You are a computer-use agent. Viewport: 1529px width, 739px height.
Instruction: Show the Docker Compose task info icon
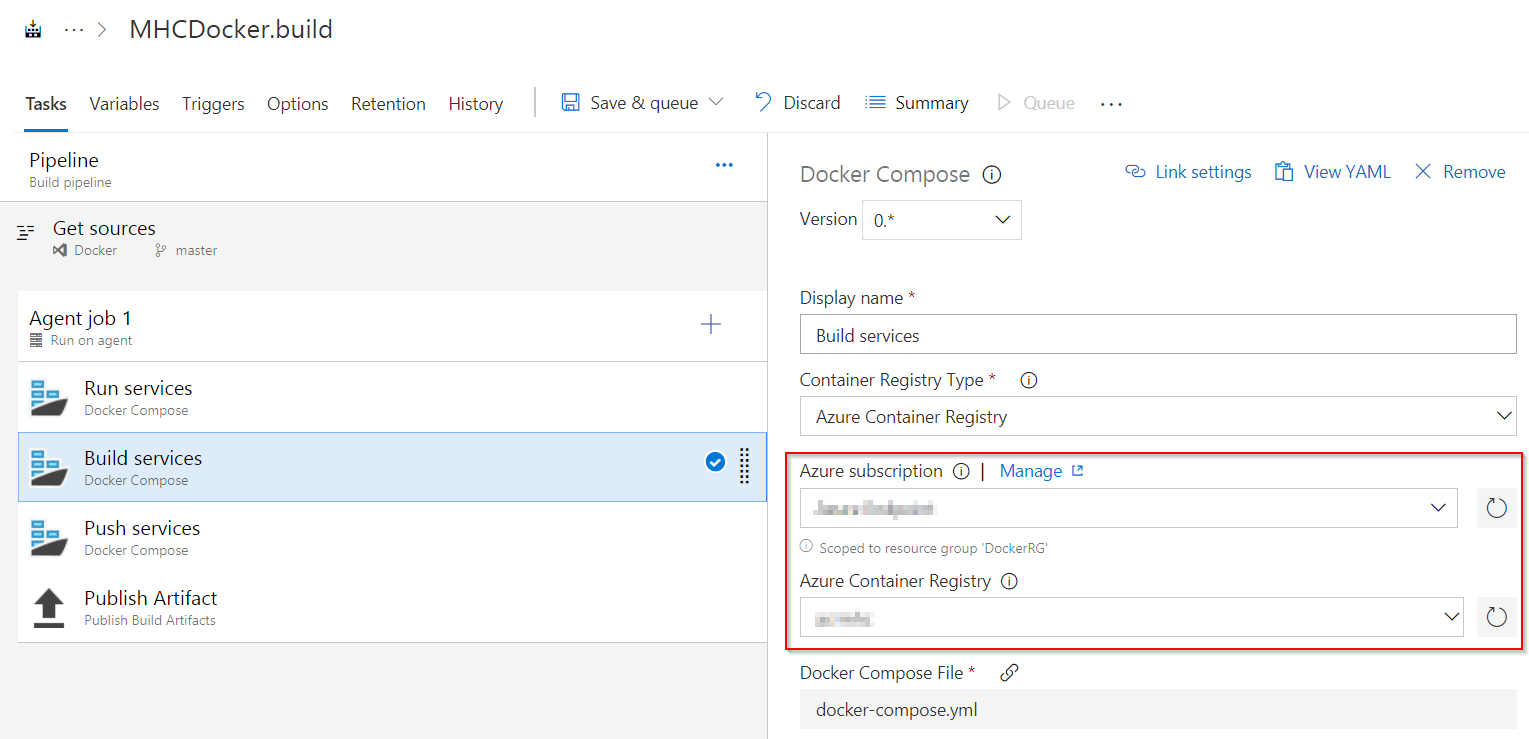(x=992, y=175)
